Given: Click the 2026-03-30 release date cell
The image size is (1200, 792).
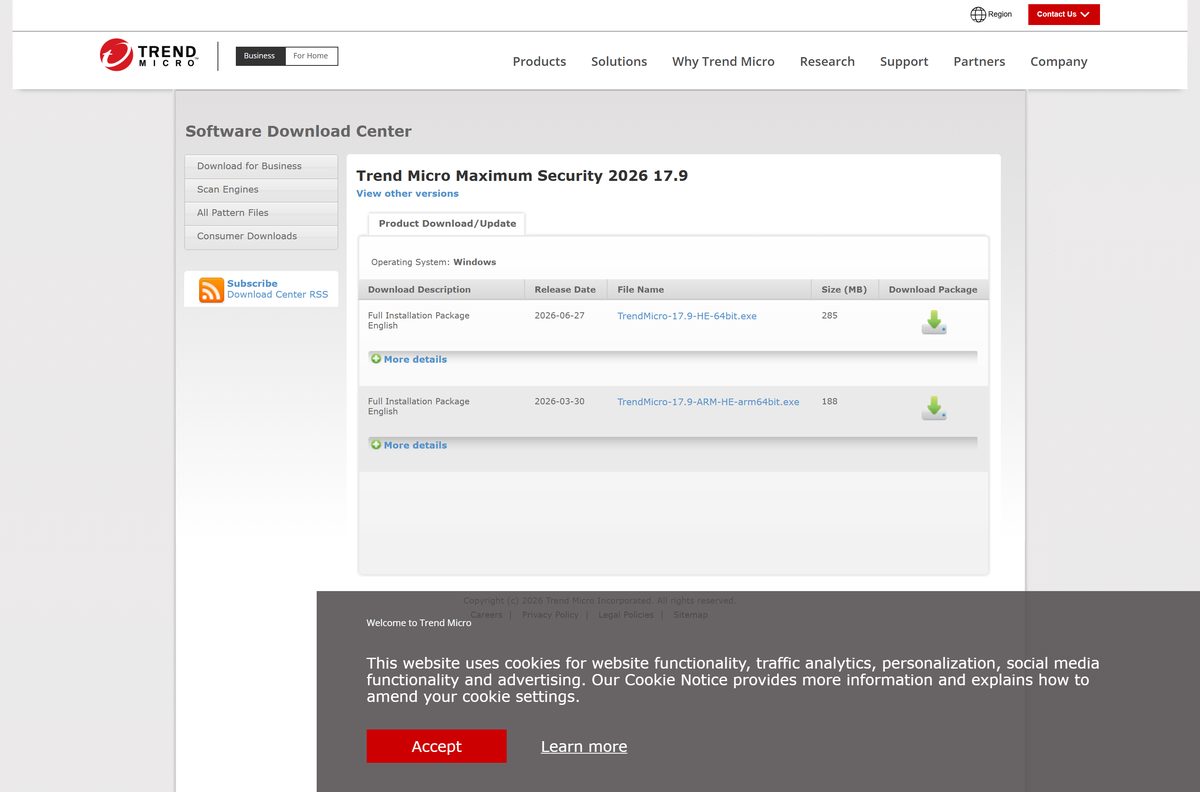Looking at the screenshot, I should (x=559, y=402).
